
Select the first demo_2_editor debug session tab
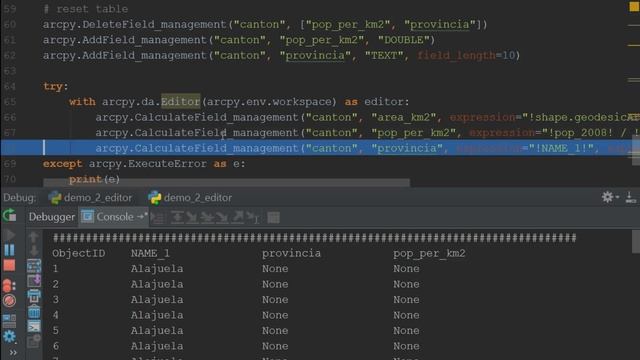(x=90, y=198)
